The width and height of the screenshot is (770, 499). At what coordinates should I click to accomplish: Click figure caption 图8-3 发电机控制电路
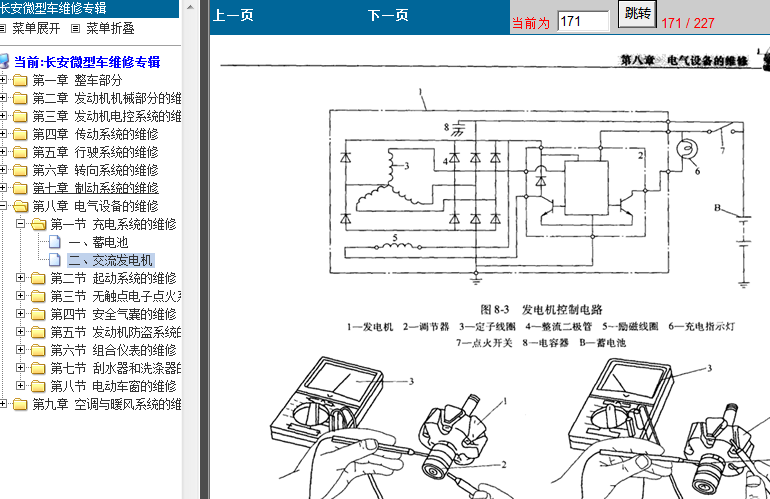[541, 309]
